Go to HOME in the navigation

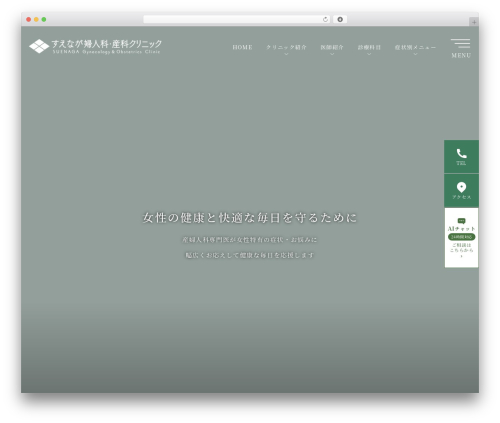coord(242,47)
